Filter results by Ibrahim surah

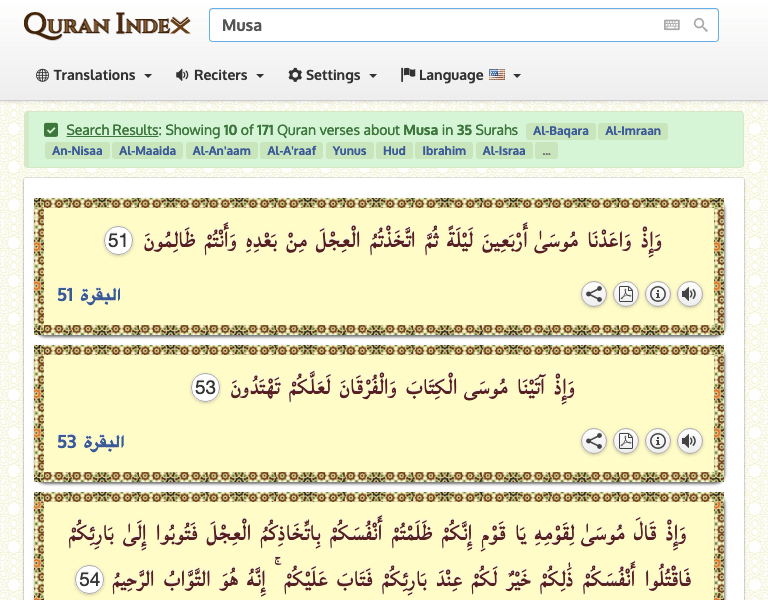[x=444, y=151]
